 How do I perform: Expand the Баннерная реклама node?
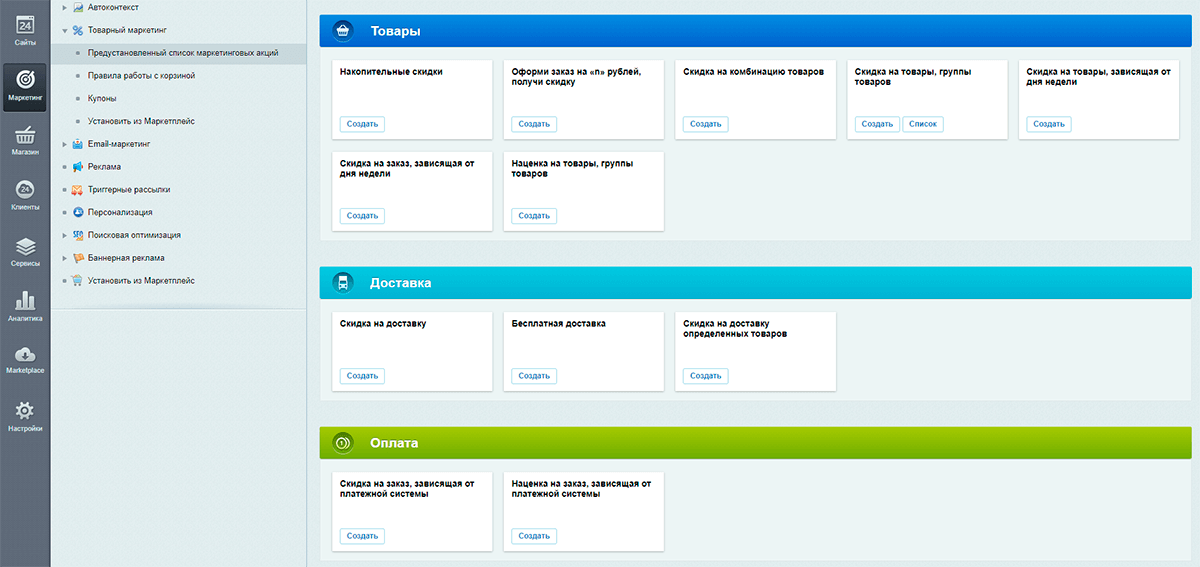point(64,258)
